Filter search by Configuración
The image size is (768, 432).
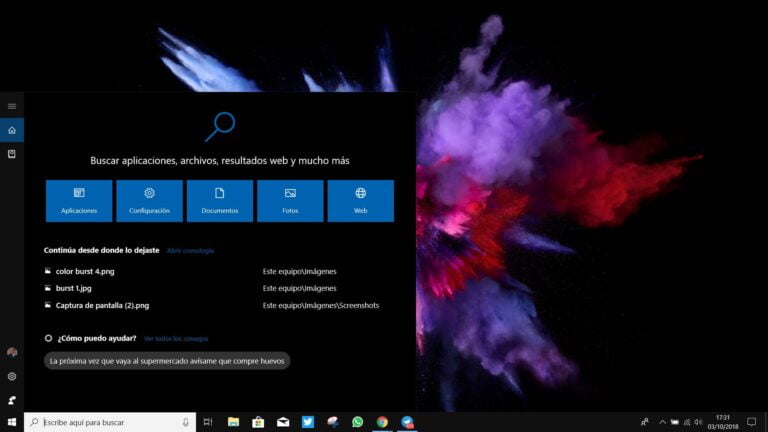coord(149,201)
